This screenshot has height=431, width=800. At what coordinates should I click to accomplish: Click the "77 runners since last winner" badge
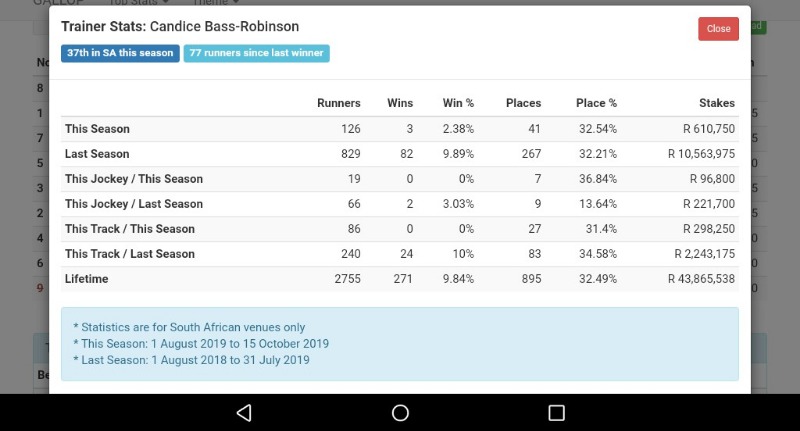(x=256, y=54)
